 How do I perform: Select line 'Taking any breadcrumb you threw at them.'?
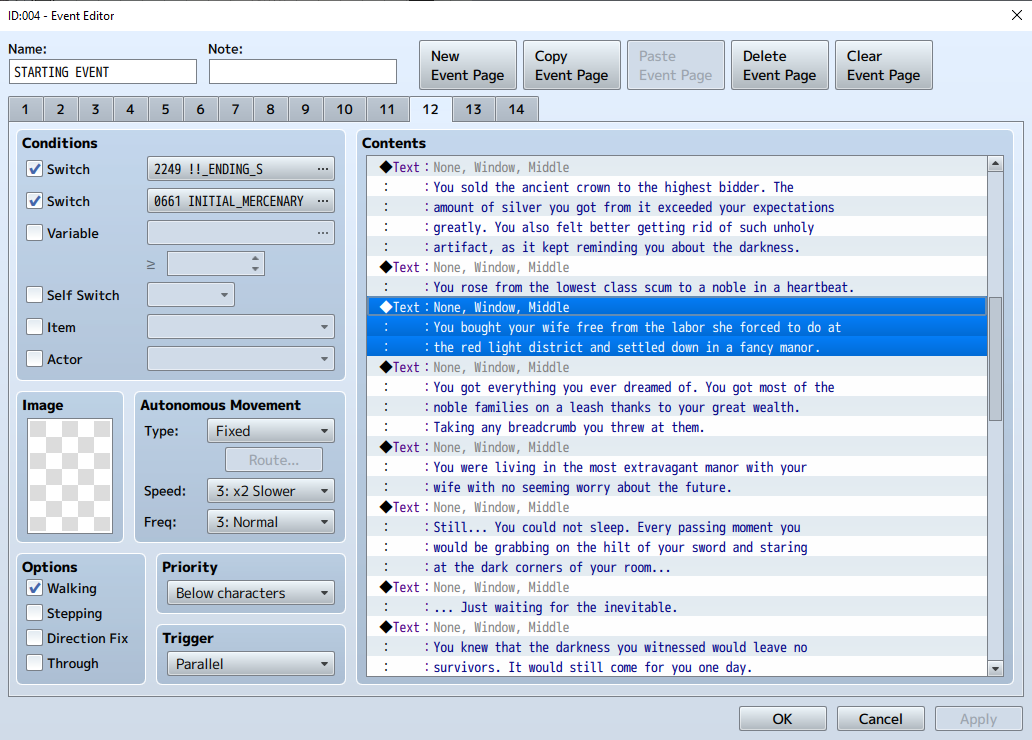click(x=677, y=427)
